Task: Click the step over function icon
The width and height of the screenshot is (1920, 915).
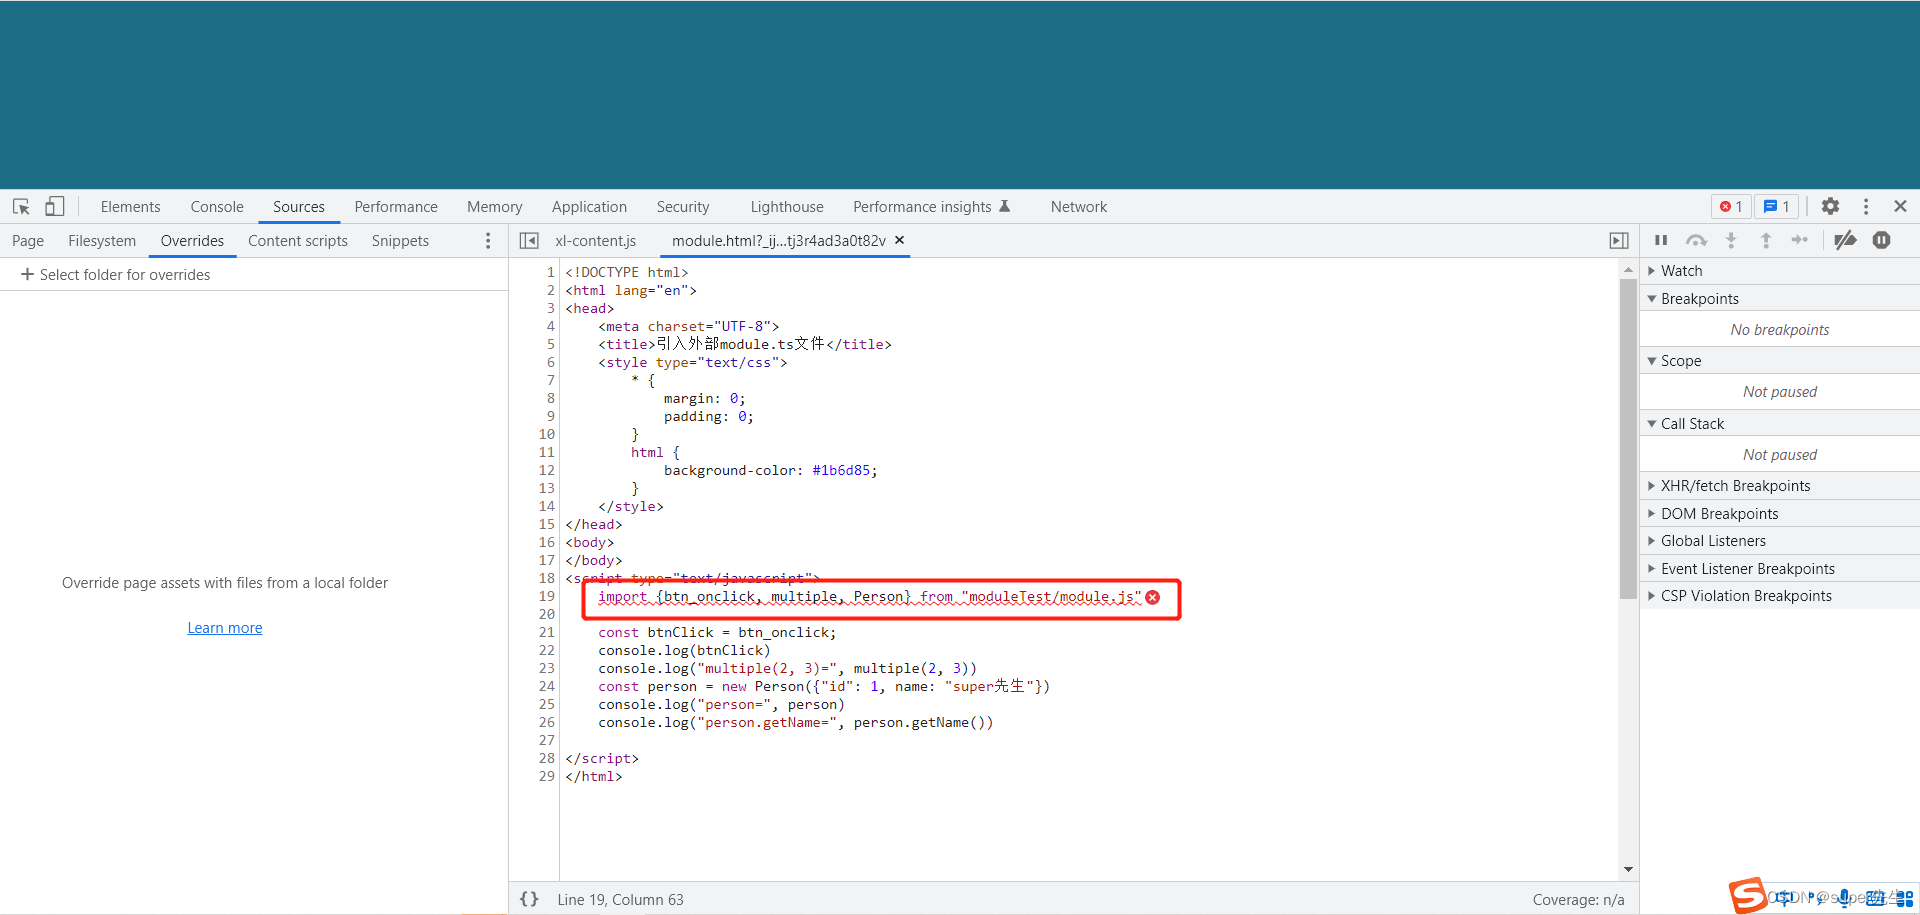Action: pos(1696,240)
